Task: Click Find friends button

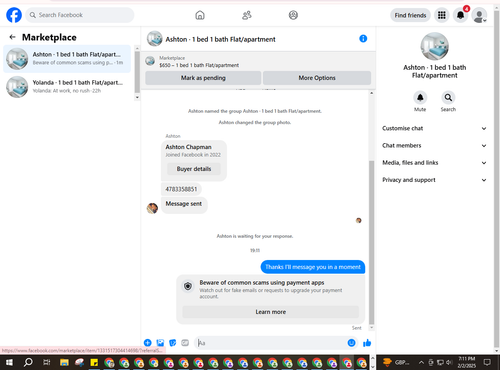Action: [x=410, y=15]
